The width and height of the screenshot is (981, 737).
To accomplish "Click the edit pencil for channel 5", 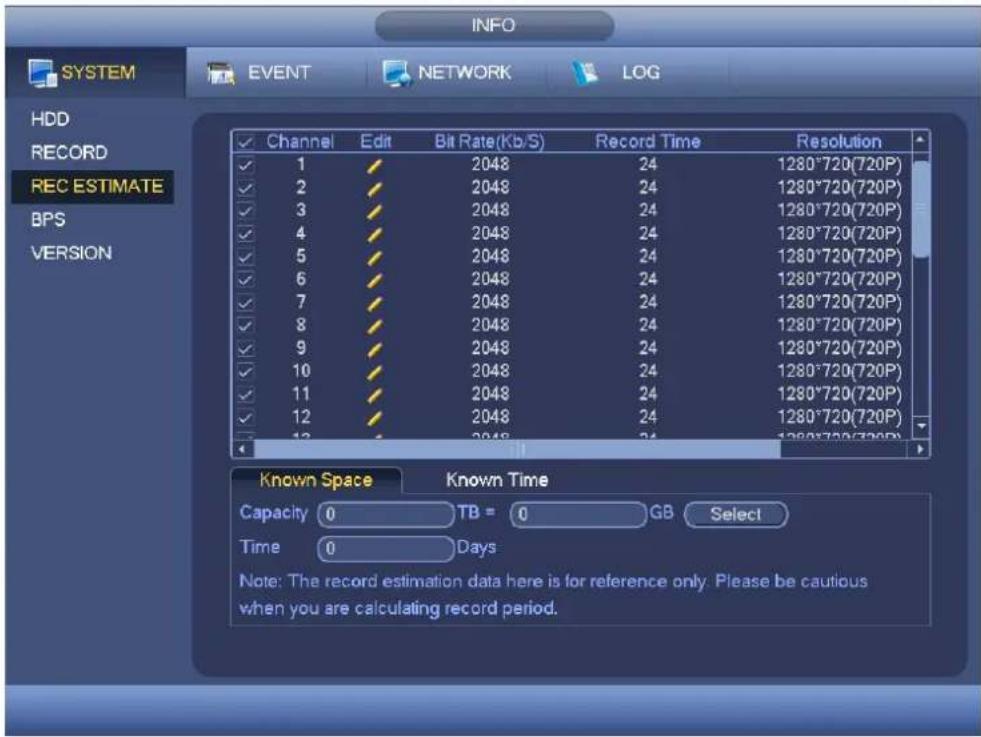I will 374,258.
